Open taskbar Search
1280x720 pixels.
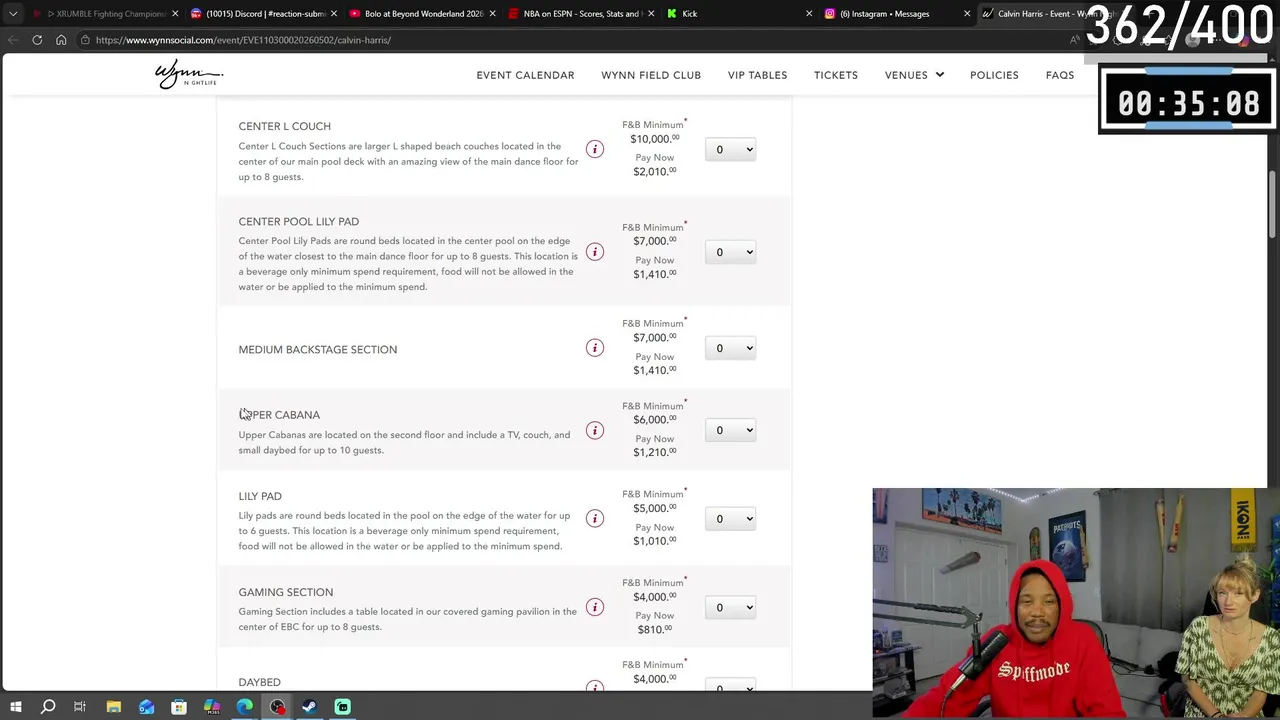48,707
